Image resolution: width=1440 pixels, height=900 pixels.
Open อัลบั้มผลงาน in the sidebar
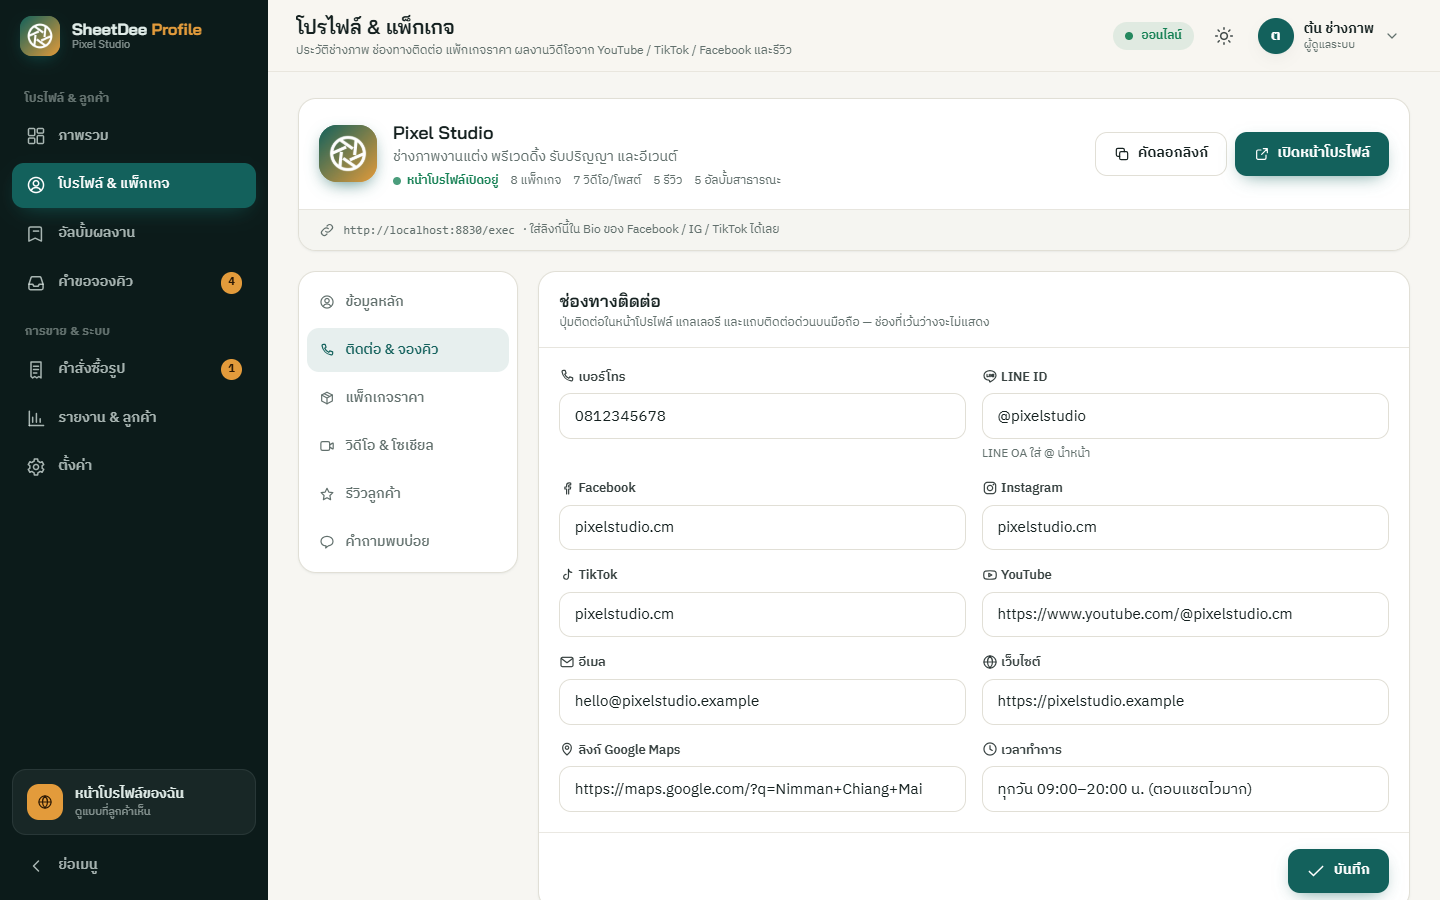coord(134,233)
